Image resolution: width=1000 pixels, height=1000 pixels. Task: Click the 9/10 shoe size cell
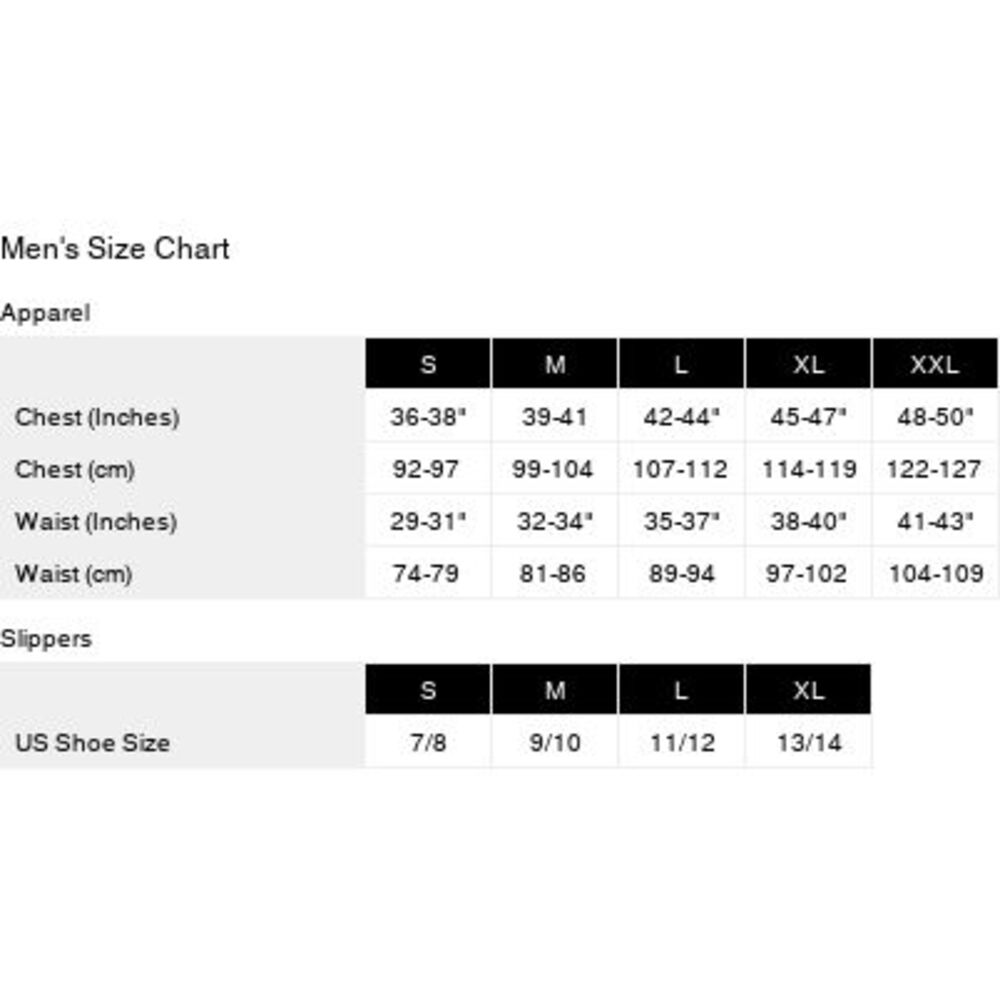[x=555, y=742]
